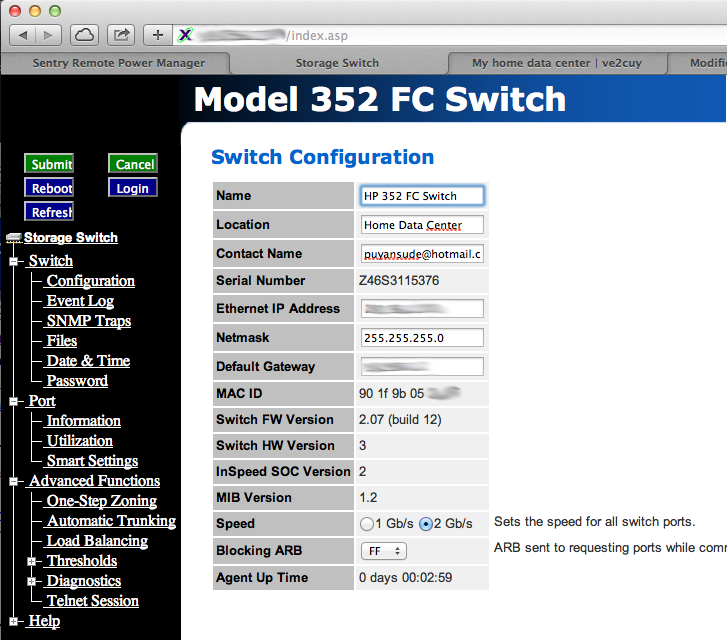Open the Blocking ARB dropdown
Screen dimensions: 727x640
pos(384,551)
